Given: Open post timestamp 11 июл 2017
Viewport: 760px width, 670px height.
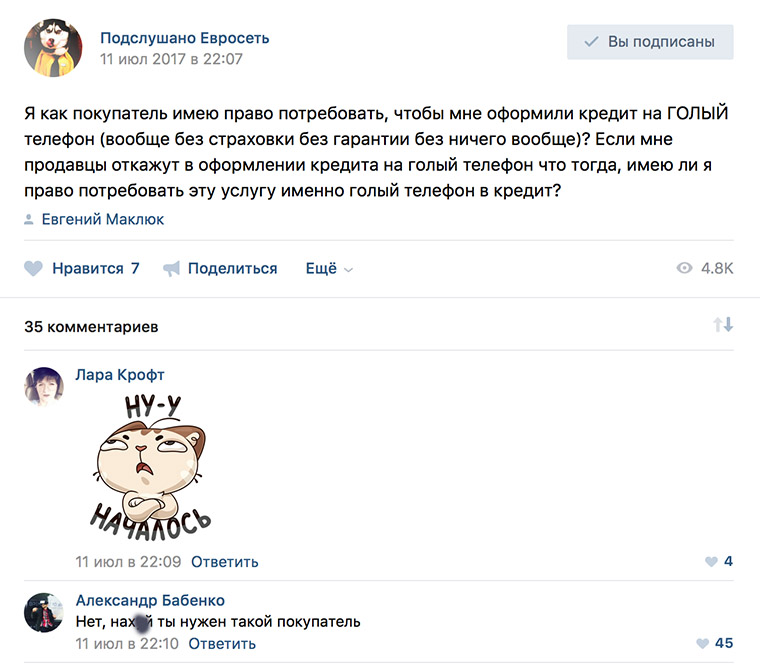Looking at the screenshot, I should [x=171, y=59].
